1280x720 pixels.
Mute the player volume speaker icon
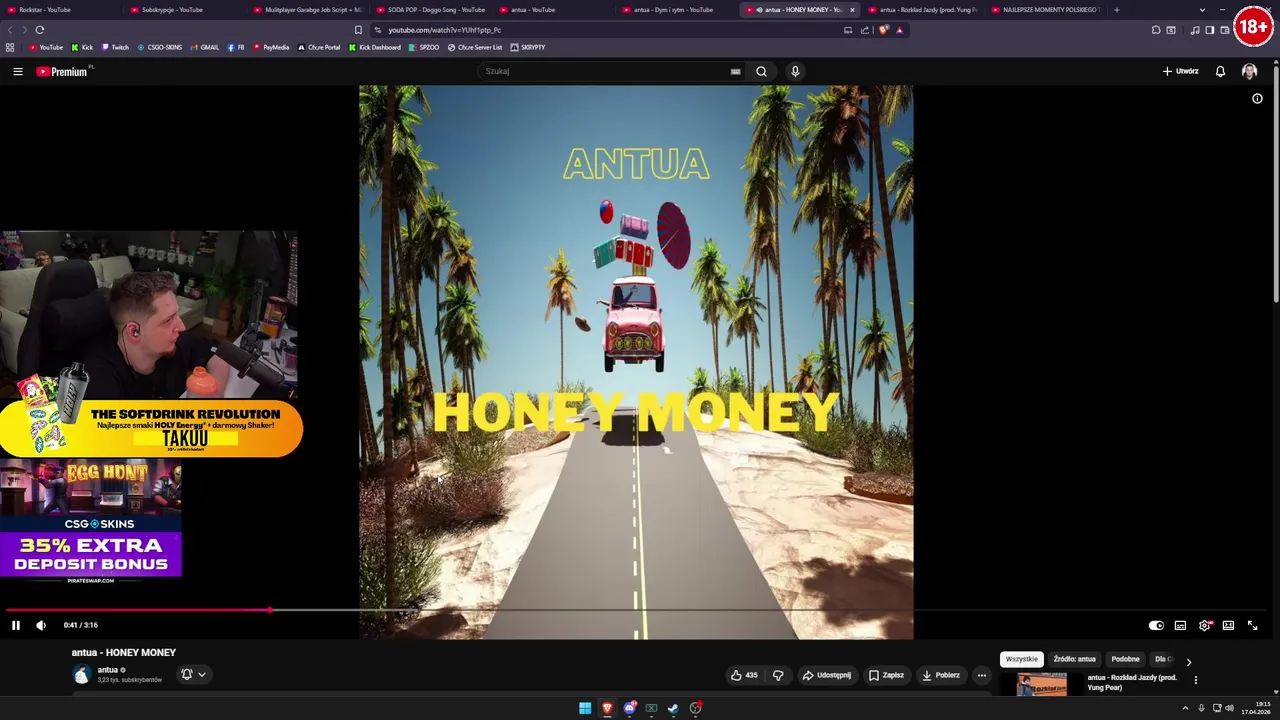pos(41,625)
